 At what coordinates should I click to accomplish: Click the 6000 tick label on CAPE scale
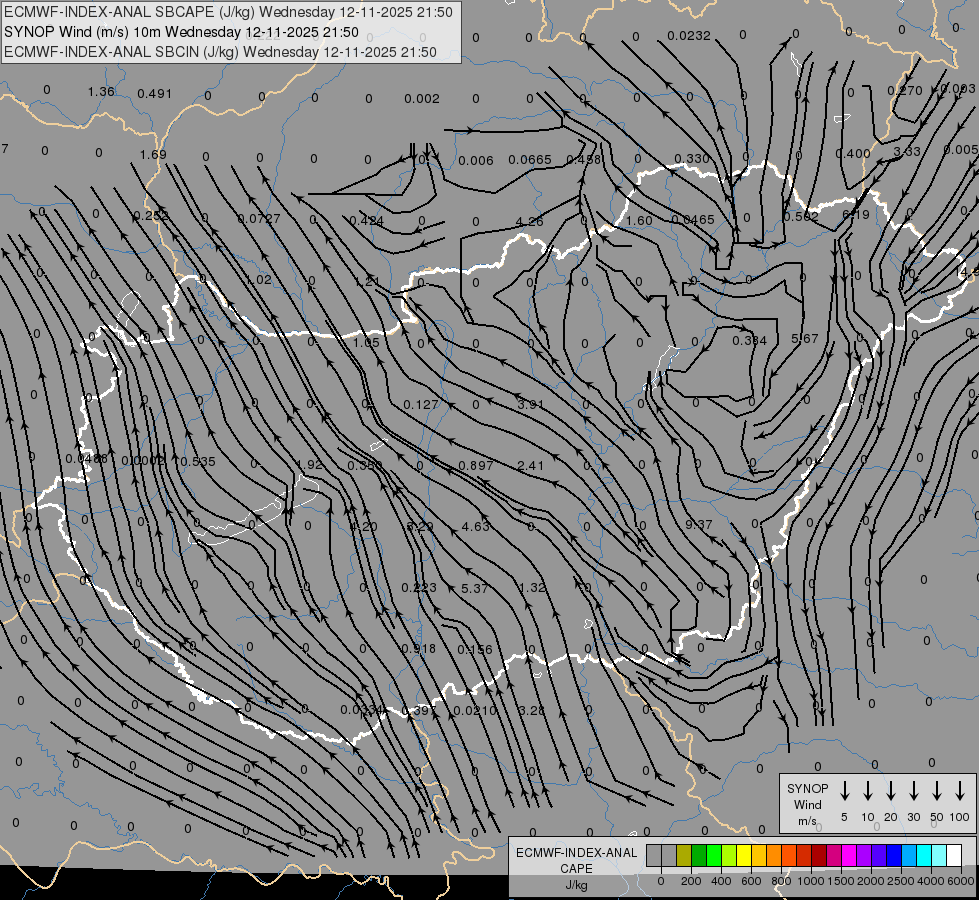[960, 881]
